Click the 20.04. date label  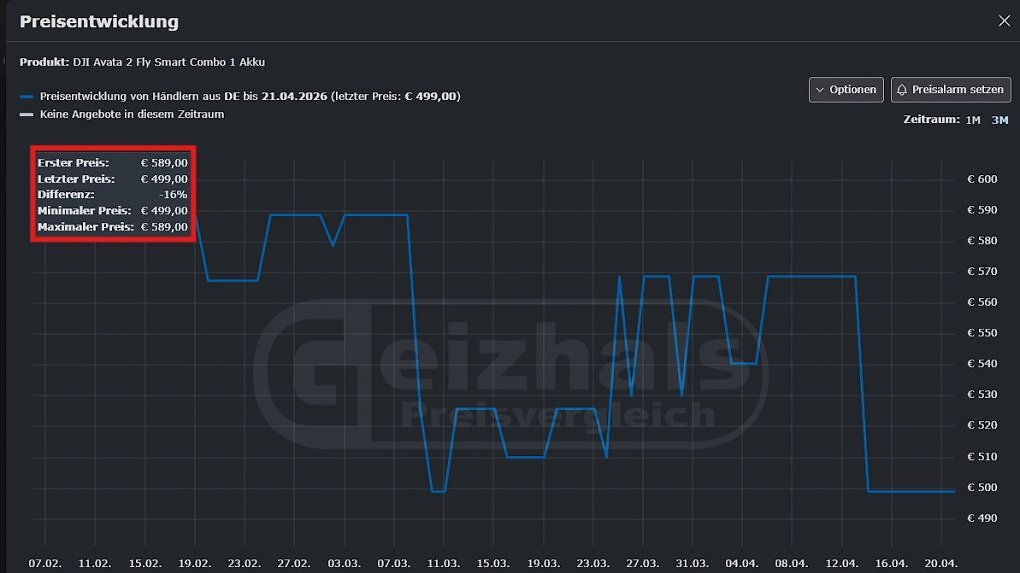point(941,563)
